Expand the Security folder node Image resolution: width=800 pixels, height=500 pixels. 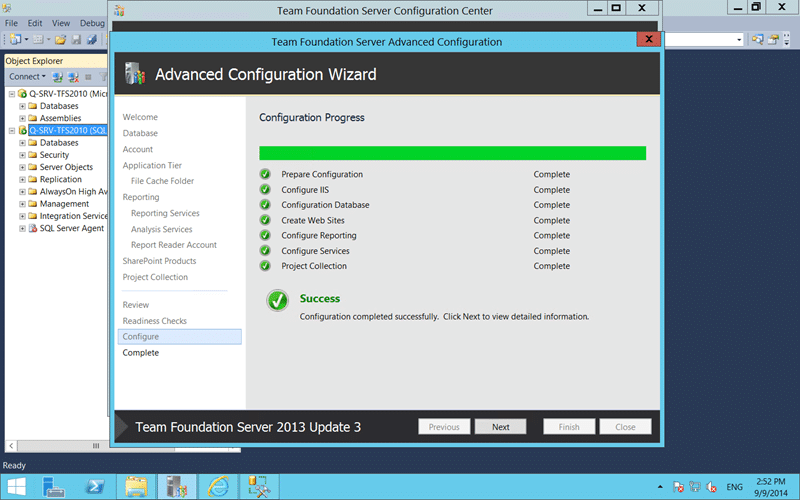click(22, 155)
